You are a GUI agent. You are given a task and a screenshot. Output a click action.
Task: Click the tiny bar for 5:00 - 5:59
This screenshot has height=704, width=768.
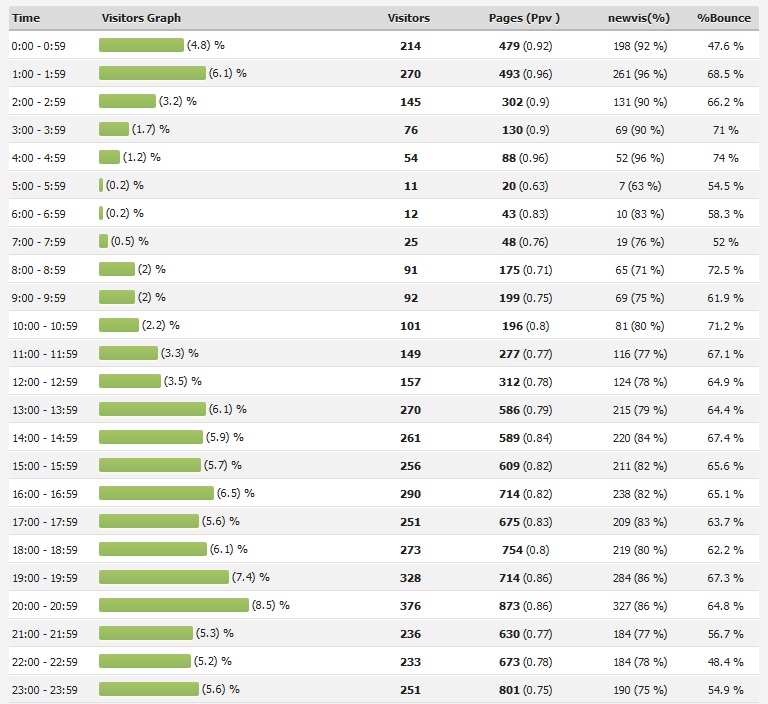[x=101, y=185]
